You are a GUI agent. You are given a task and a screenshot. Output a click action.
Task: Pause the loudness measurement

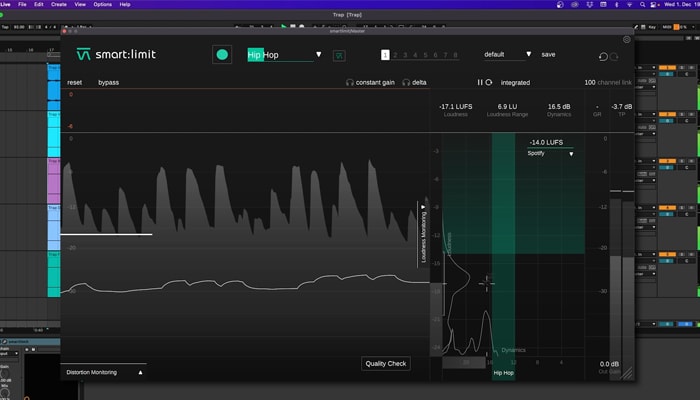coord(480,83)
